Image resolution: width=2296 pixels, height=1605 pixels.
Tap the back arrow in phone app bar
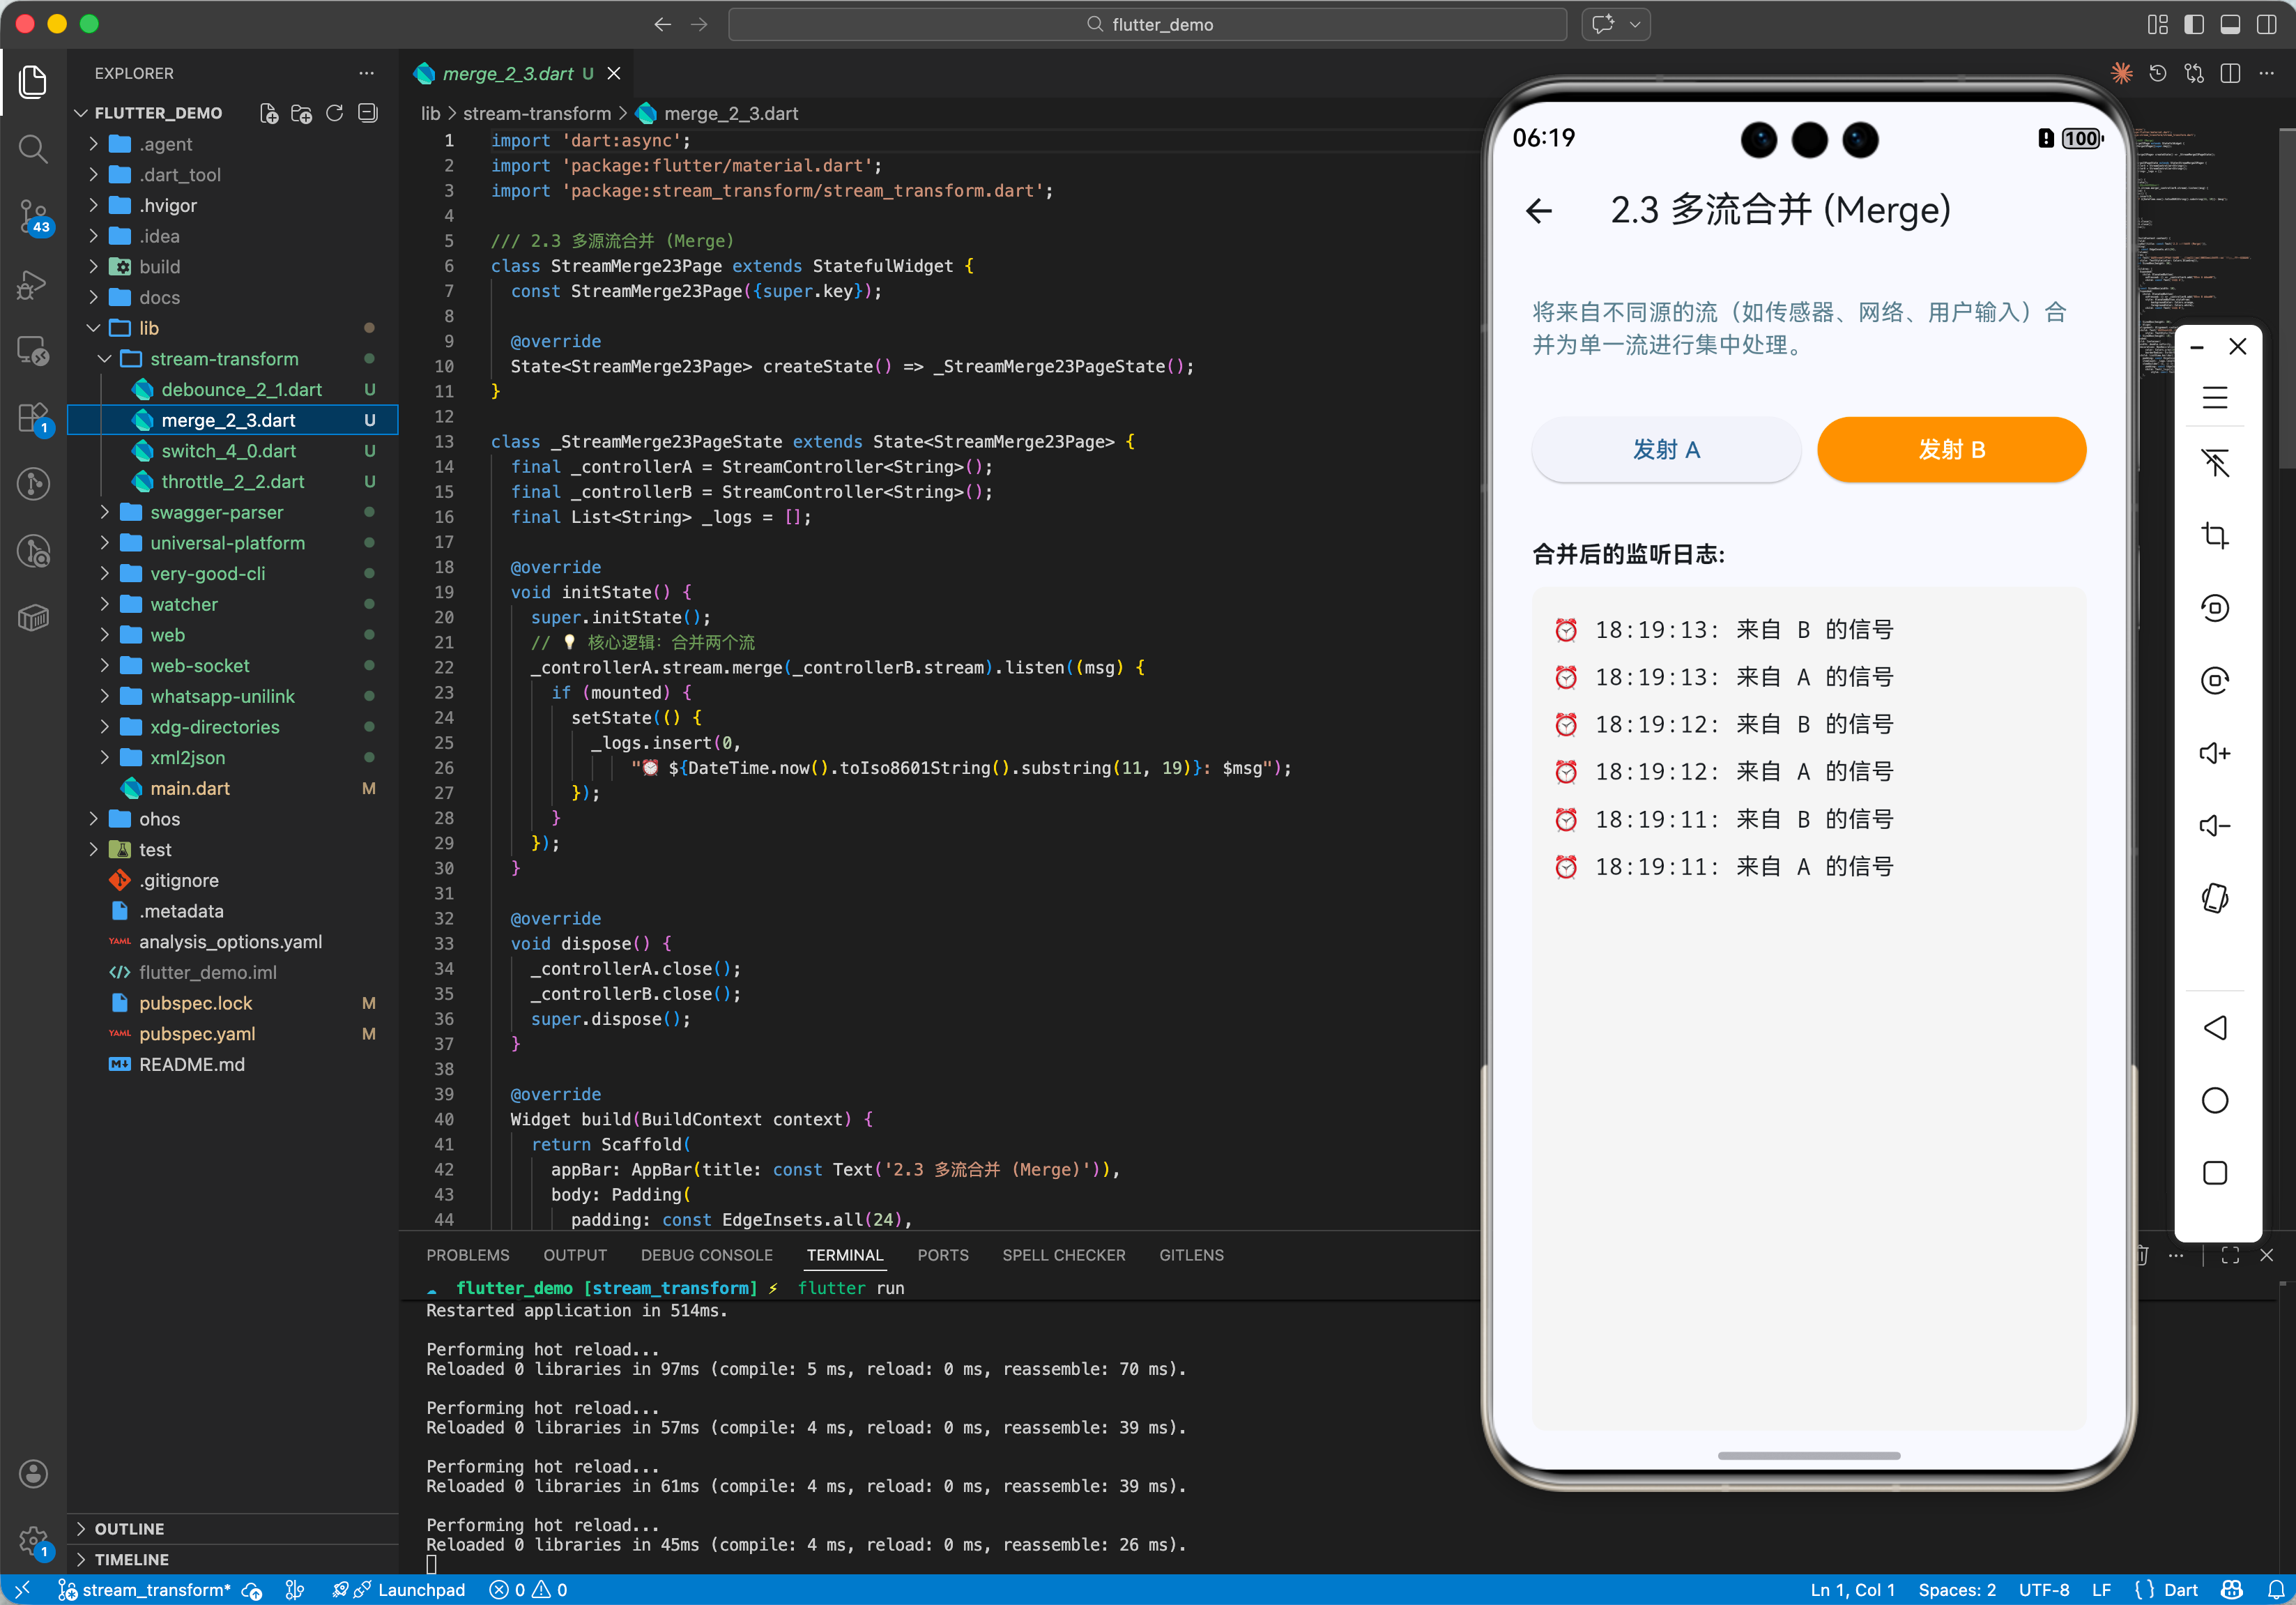pyautogui.click(x=1539, y=210)
